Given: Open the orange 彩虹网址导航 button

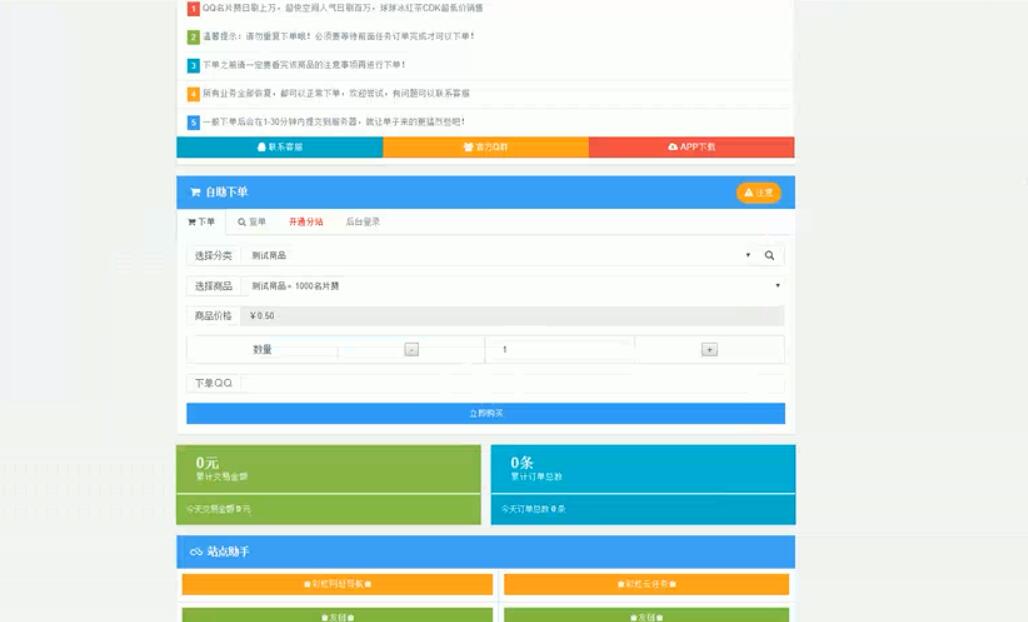Looking at the screenshot, I should (x=337, y=584).
